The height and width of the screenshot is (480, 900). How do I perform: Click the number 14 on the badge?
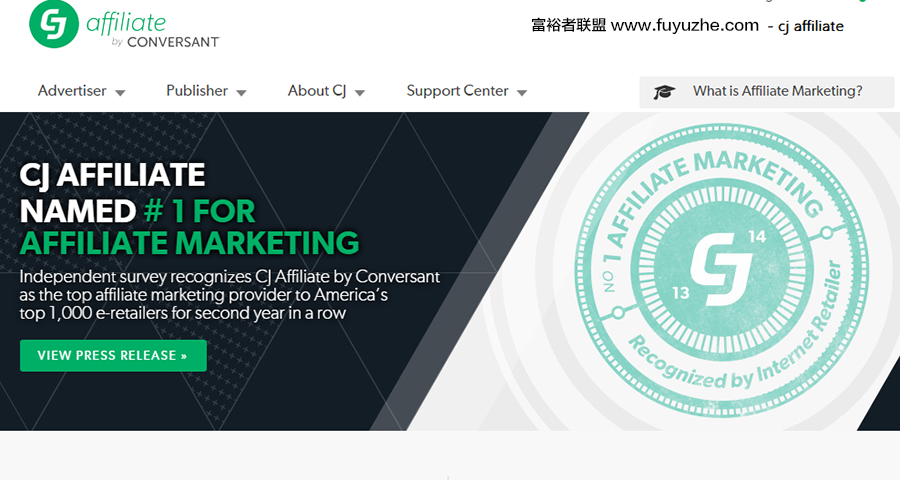tap(757, 236)
